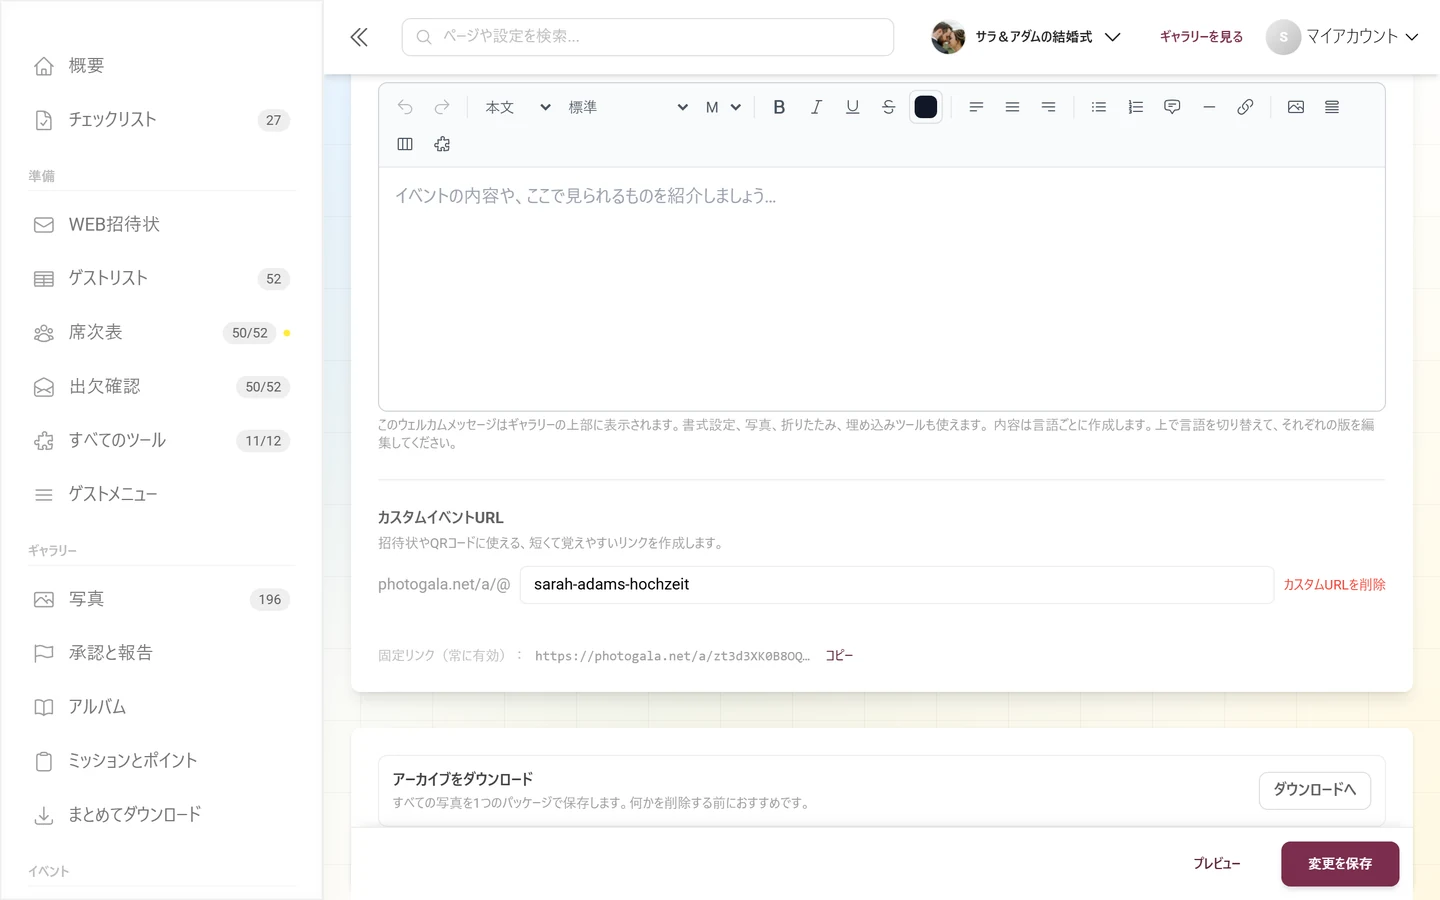Open the embed tool puzzle icon

click(x=442, y=144)
